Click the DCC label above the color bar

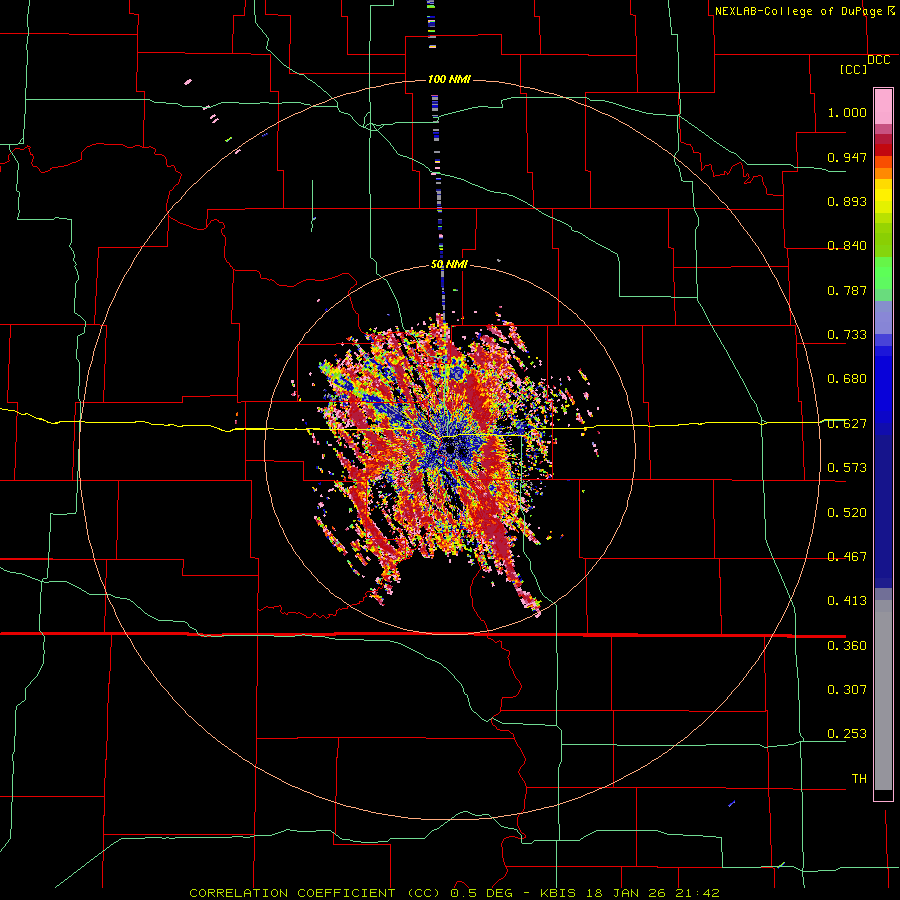(878, 60)
